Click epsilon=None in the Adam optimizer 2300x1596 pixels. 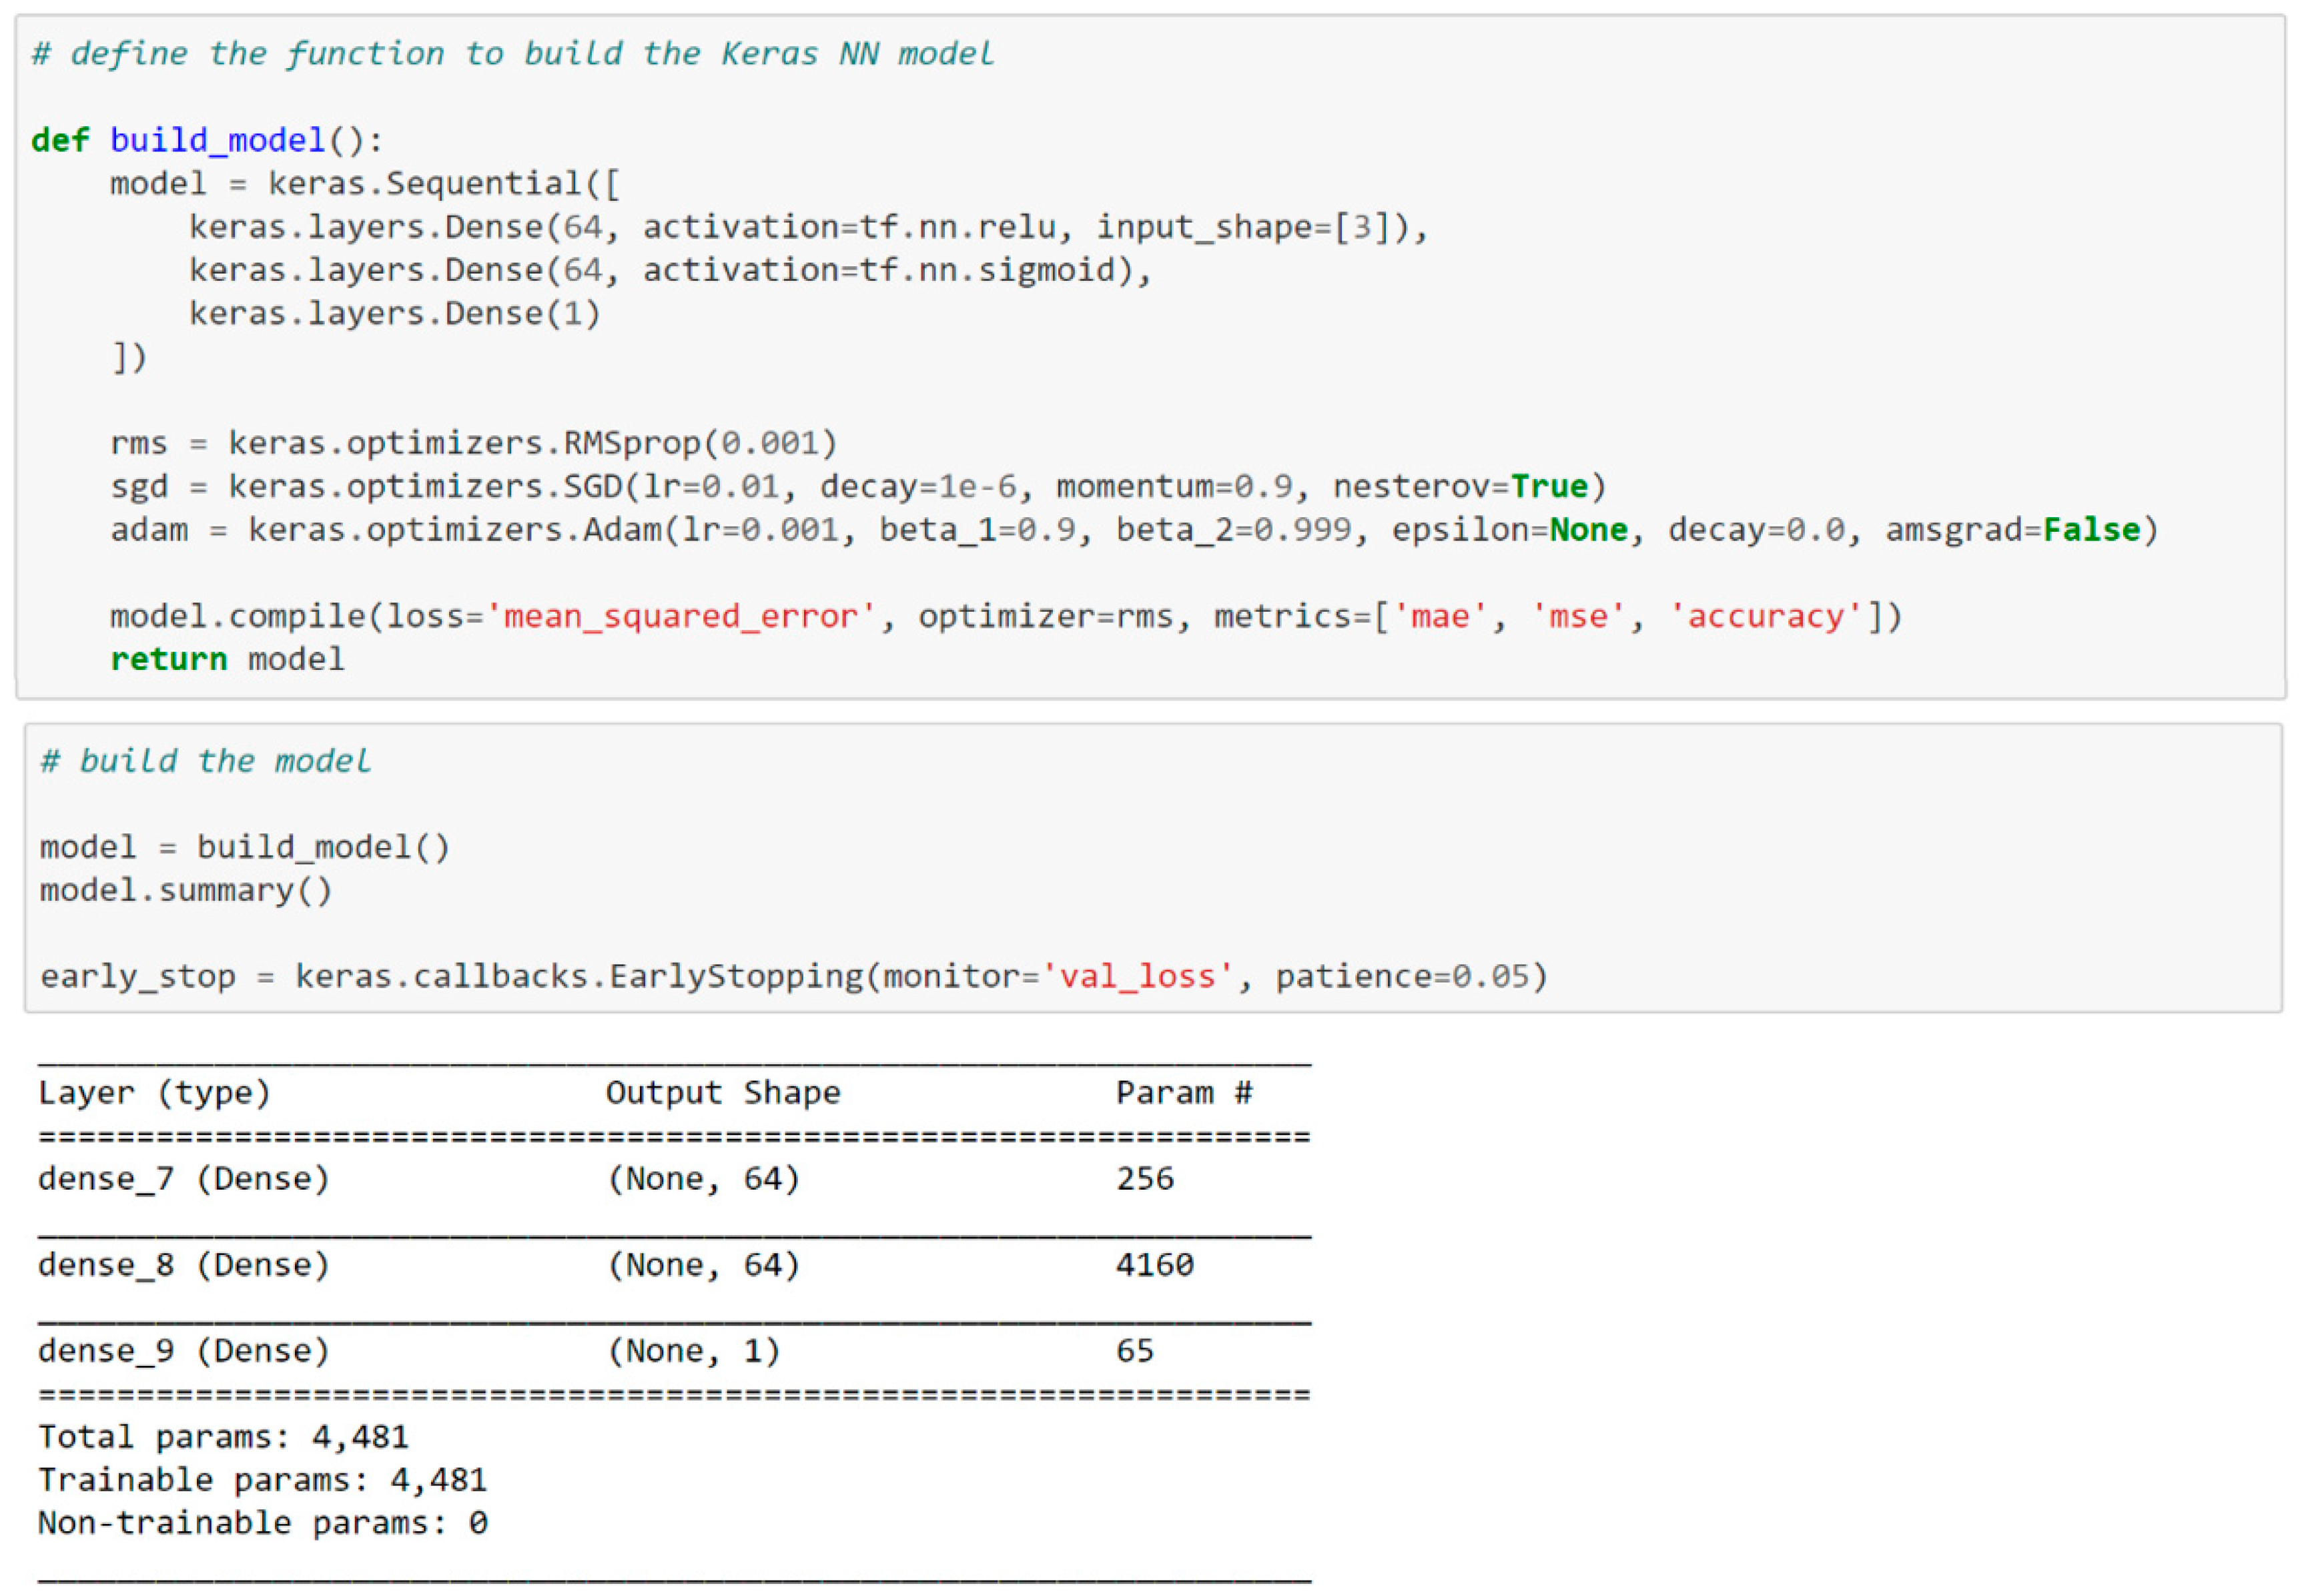(x=1509, y=530)
